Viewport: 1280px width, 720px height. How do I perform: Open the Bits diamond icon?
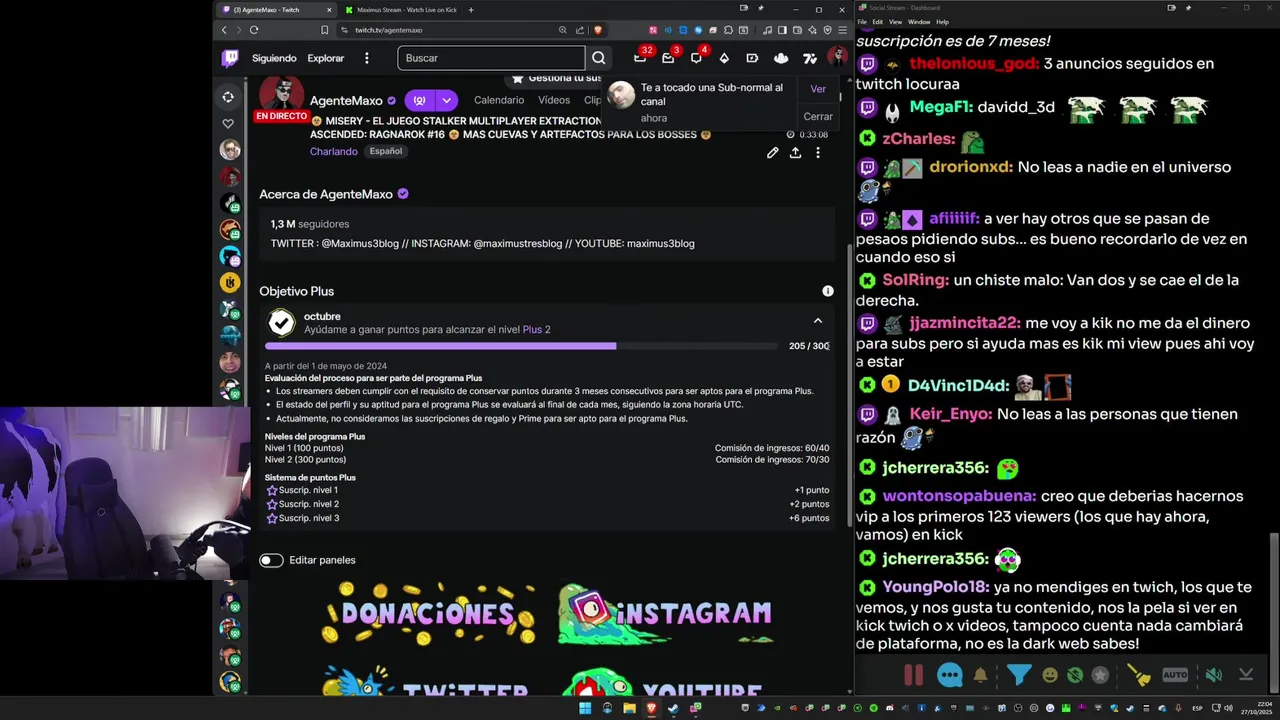(724, 58)
